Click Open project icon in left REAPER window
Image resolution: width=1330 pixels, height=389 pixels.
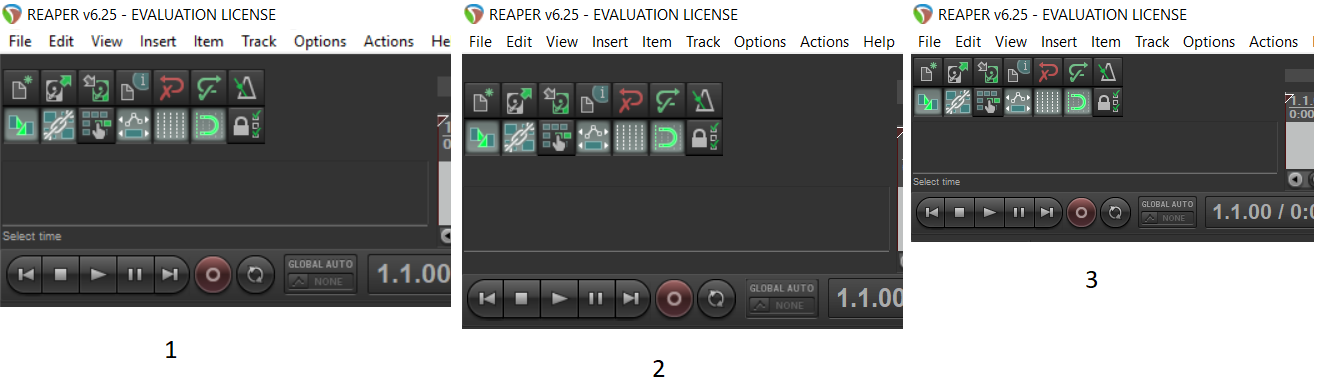click(59, 88)
